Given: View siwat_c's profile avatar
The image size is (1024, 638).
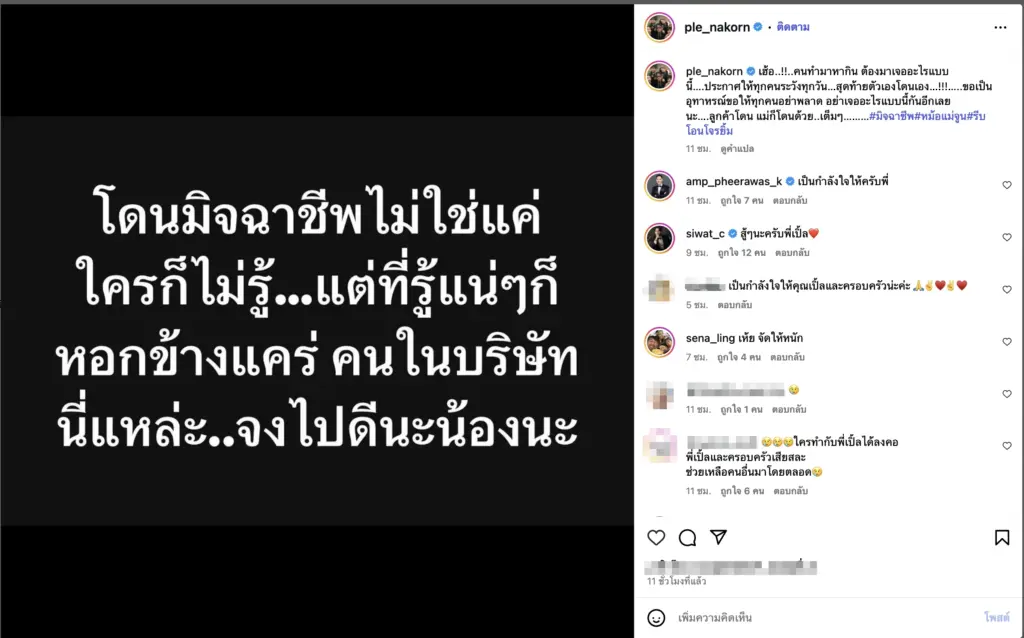Looking at the screenshot, I should point(659,238).
